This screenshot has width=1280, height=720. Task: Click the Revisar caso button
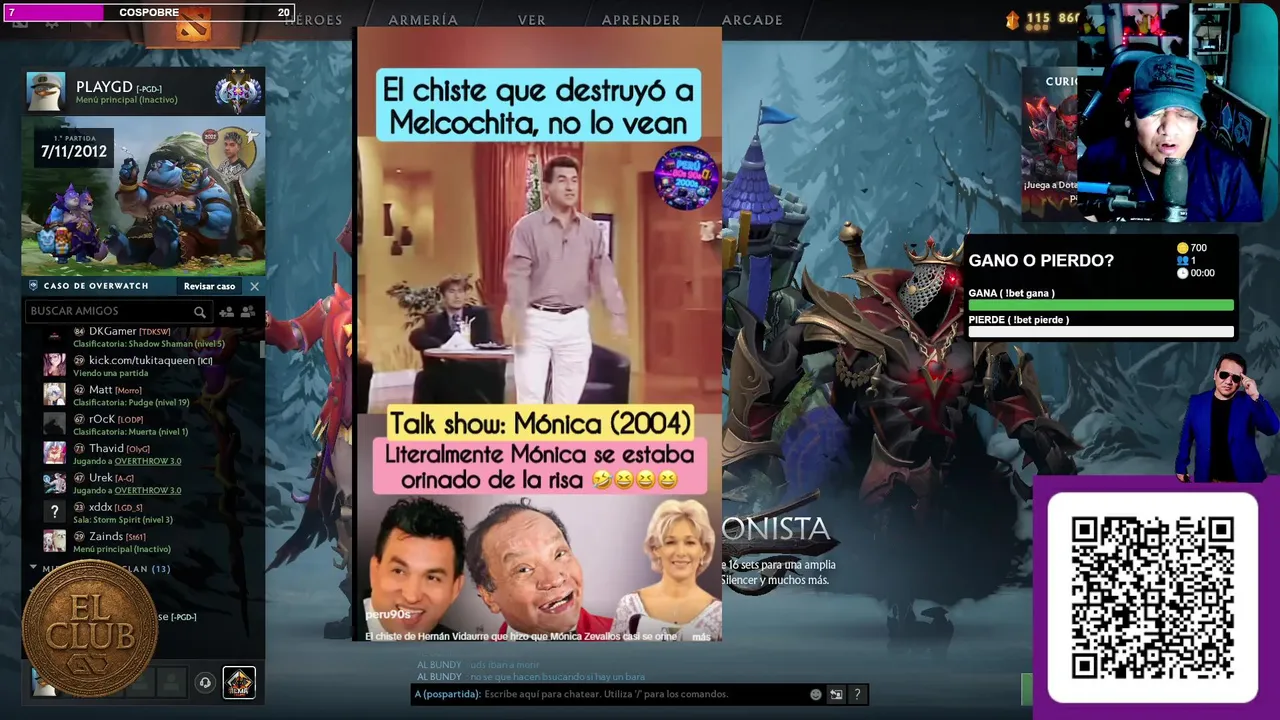click(x=209, y=286)
